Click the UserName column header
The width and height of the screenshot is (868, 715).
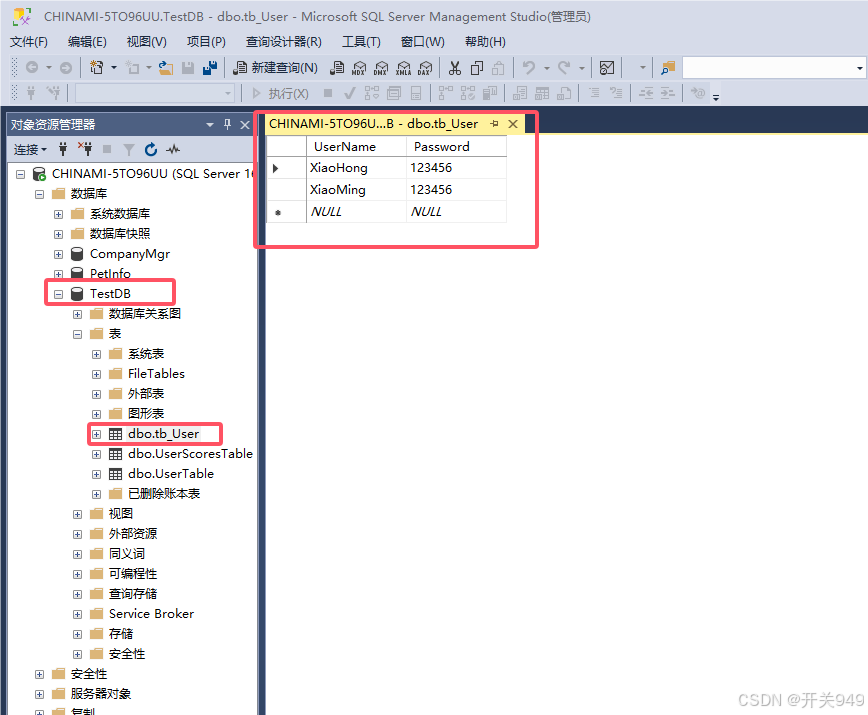(x=356, y=147)
